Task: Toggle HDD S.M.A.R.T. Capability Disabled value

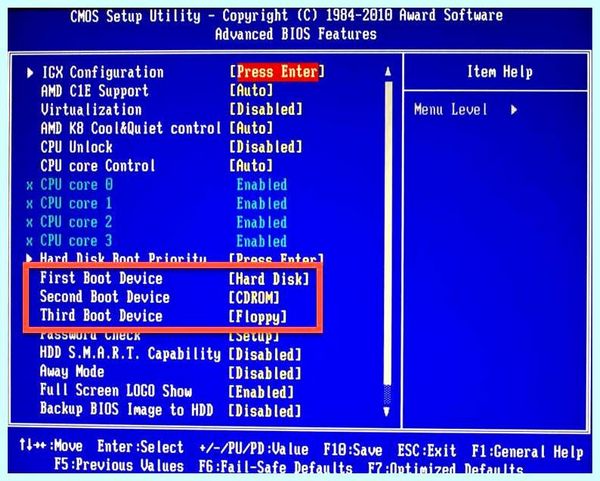Action: pyautogui.click(x=265, y=354)
